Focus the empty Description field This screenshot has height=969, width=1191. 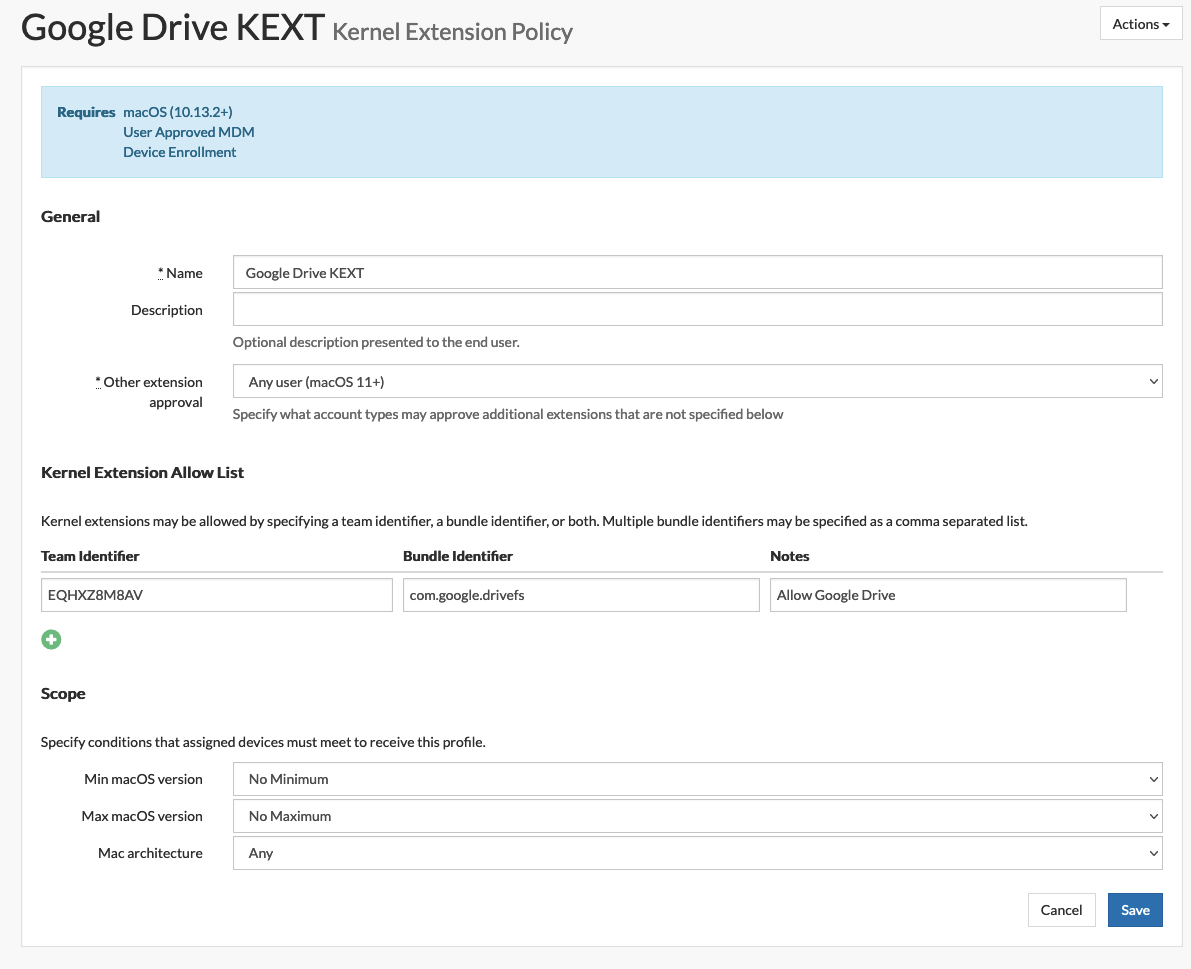pyautogui.click(x=697, y=309)
